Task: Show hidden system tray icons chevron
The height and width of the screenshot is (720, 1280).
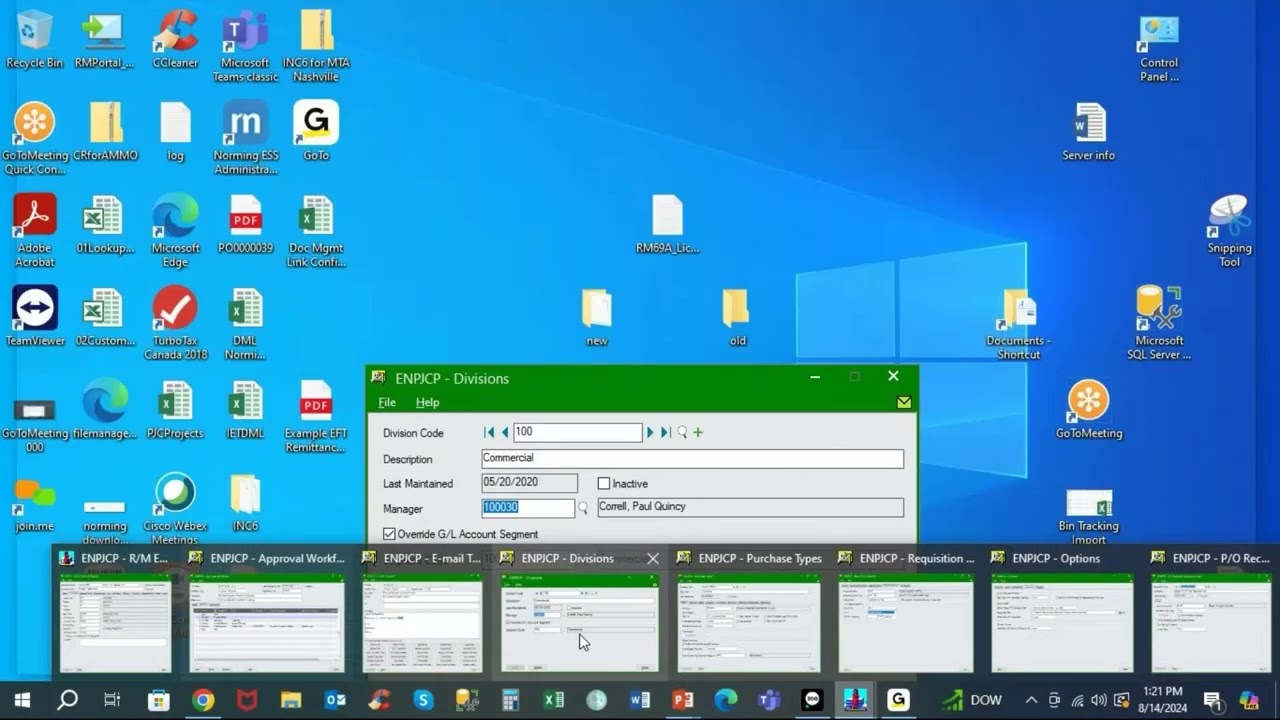Action: [x=1031, y=700]
